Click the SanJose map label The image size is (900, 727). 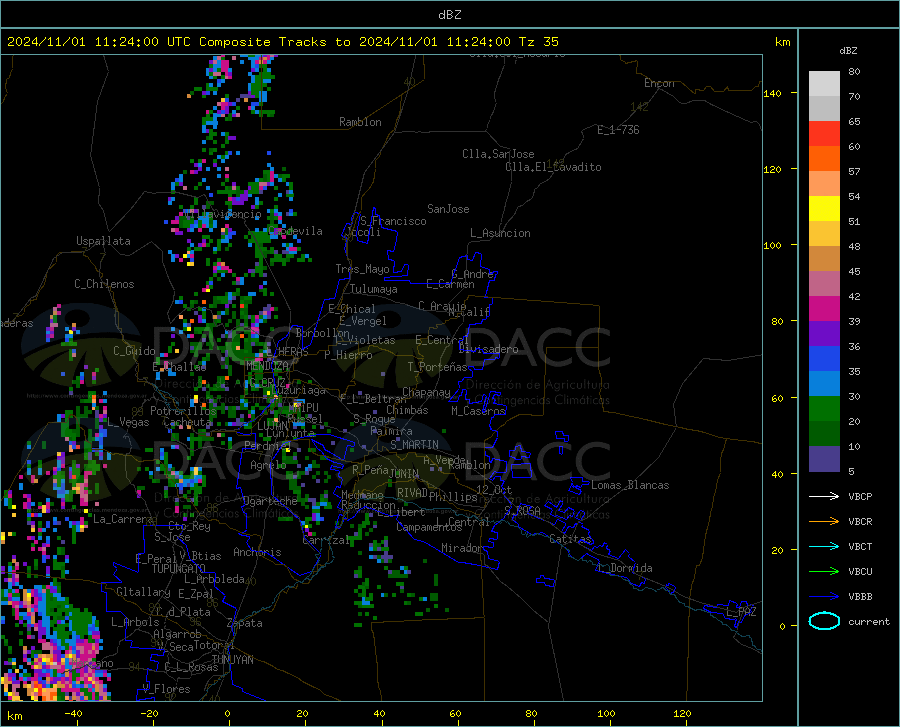(448, 209)
